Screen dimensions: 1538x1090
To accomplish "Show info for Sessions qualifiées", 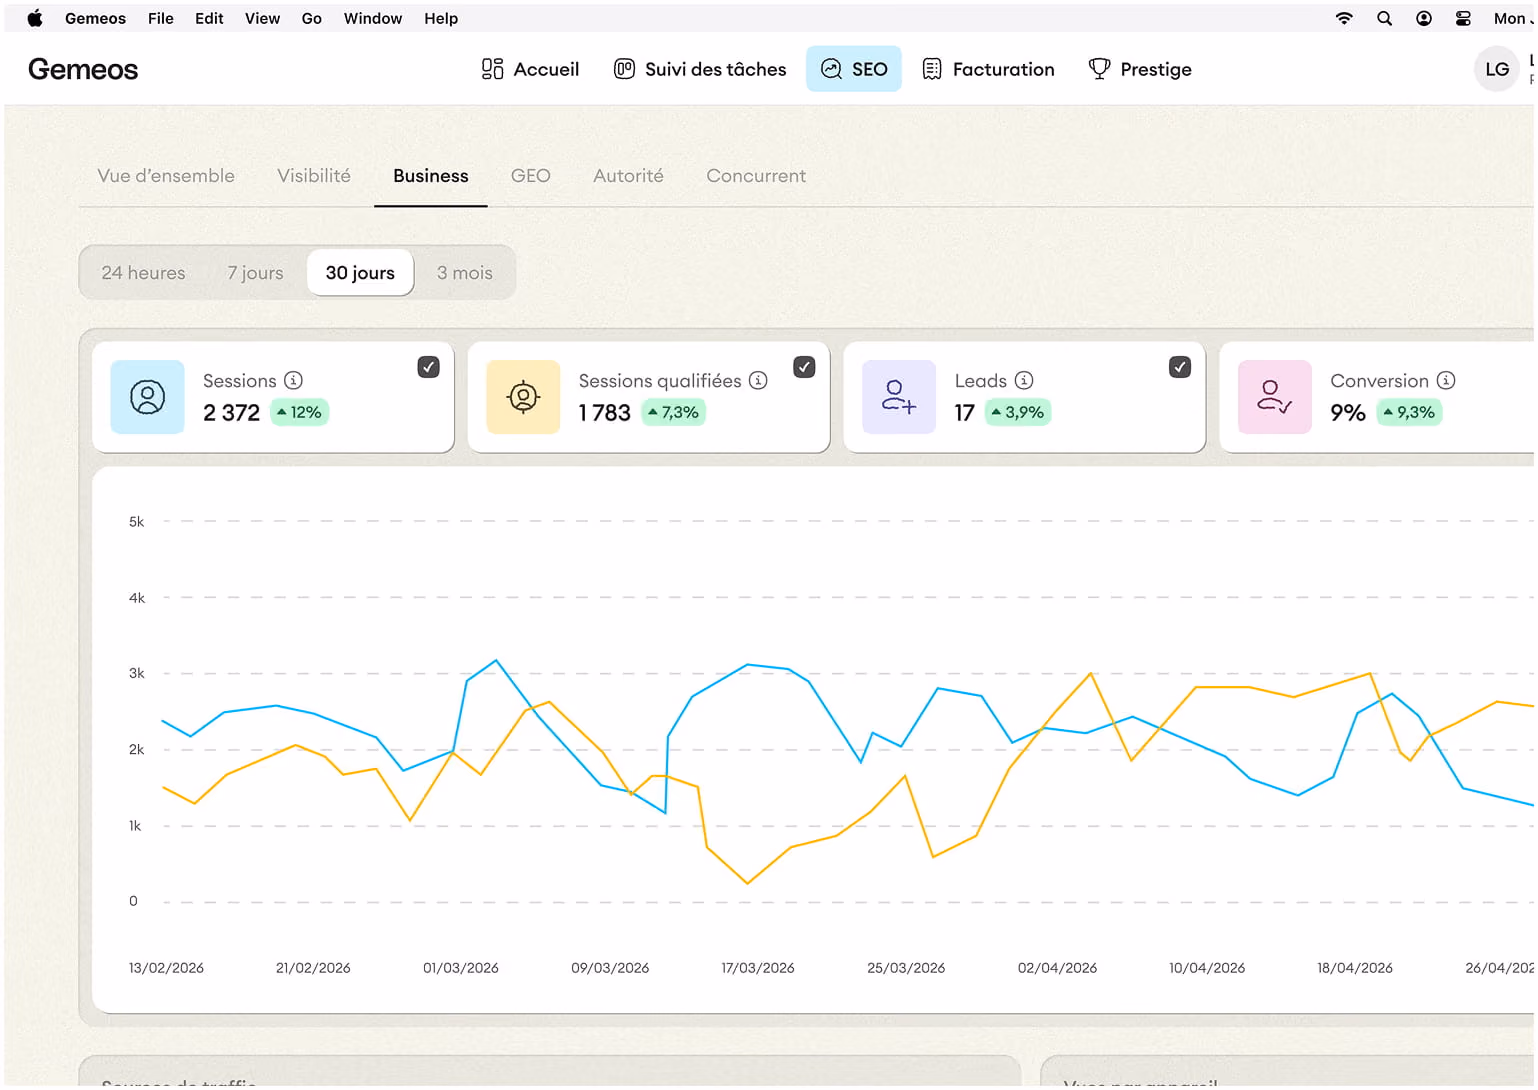I will pos(758,380).
